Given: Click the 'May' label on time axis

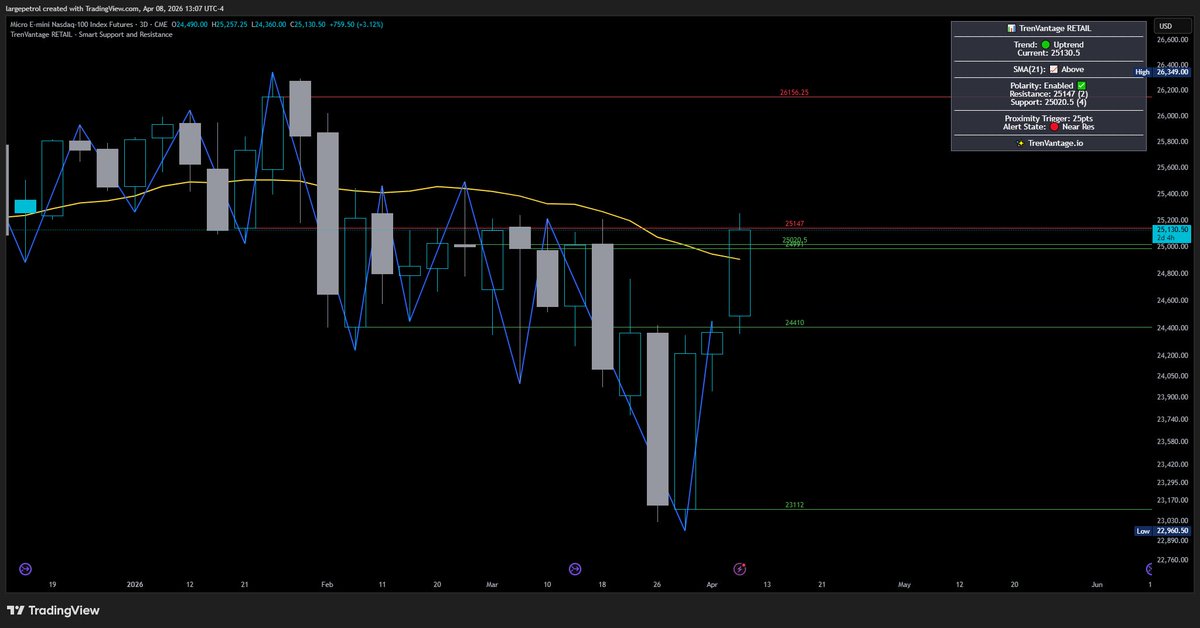Looking at the screenshot, I should (x=904, y=583).
